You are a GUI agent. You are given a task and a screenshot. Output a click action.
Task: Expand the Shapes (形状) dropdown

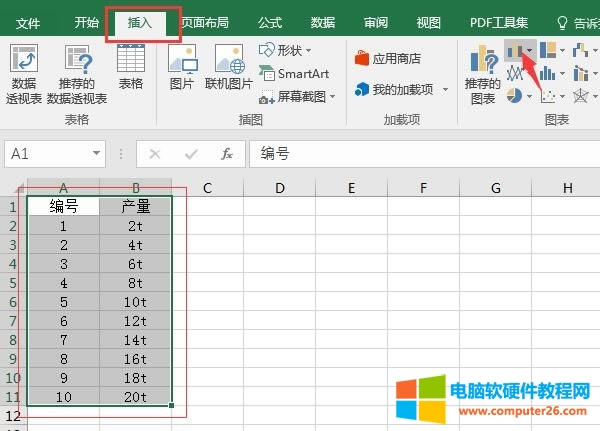tap(286, 50)
